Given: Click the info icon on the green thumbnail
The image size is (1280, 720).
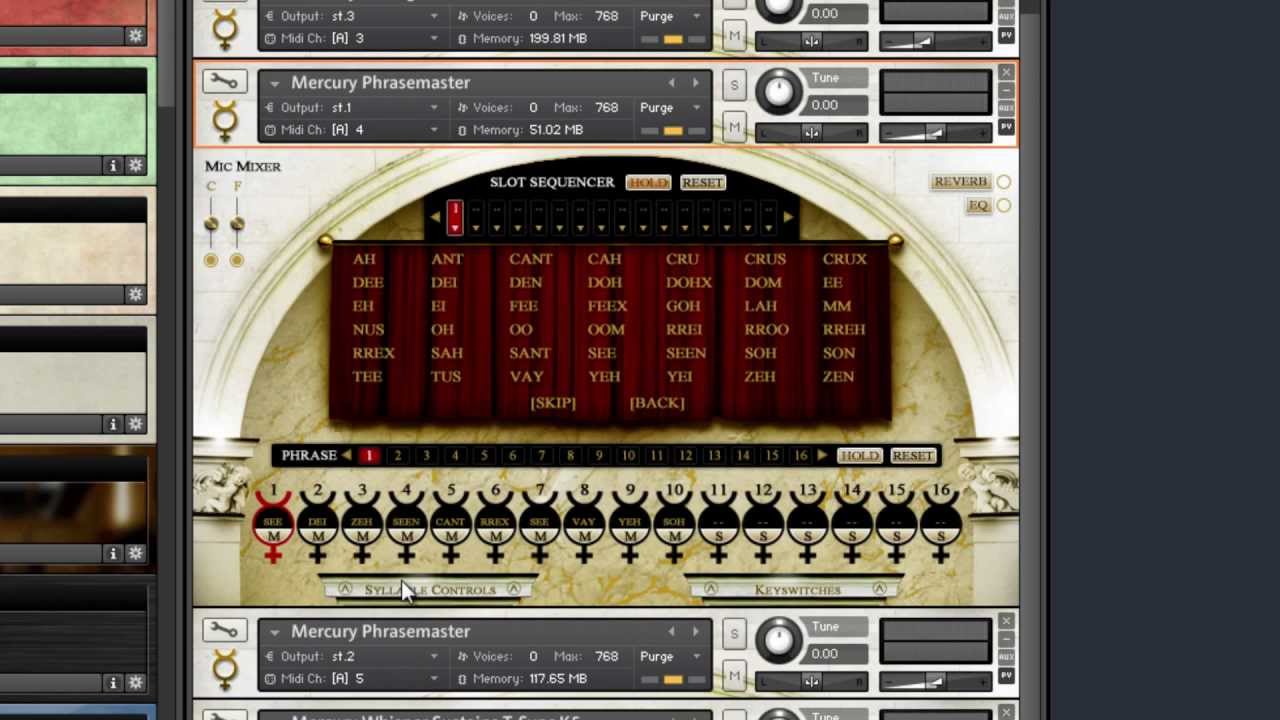Looking at the screenshot, I should 112,165.
